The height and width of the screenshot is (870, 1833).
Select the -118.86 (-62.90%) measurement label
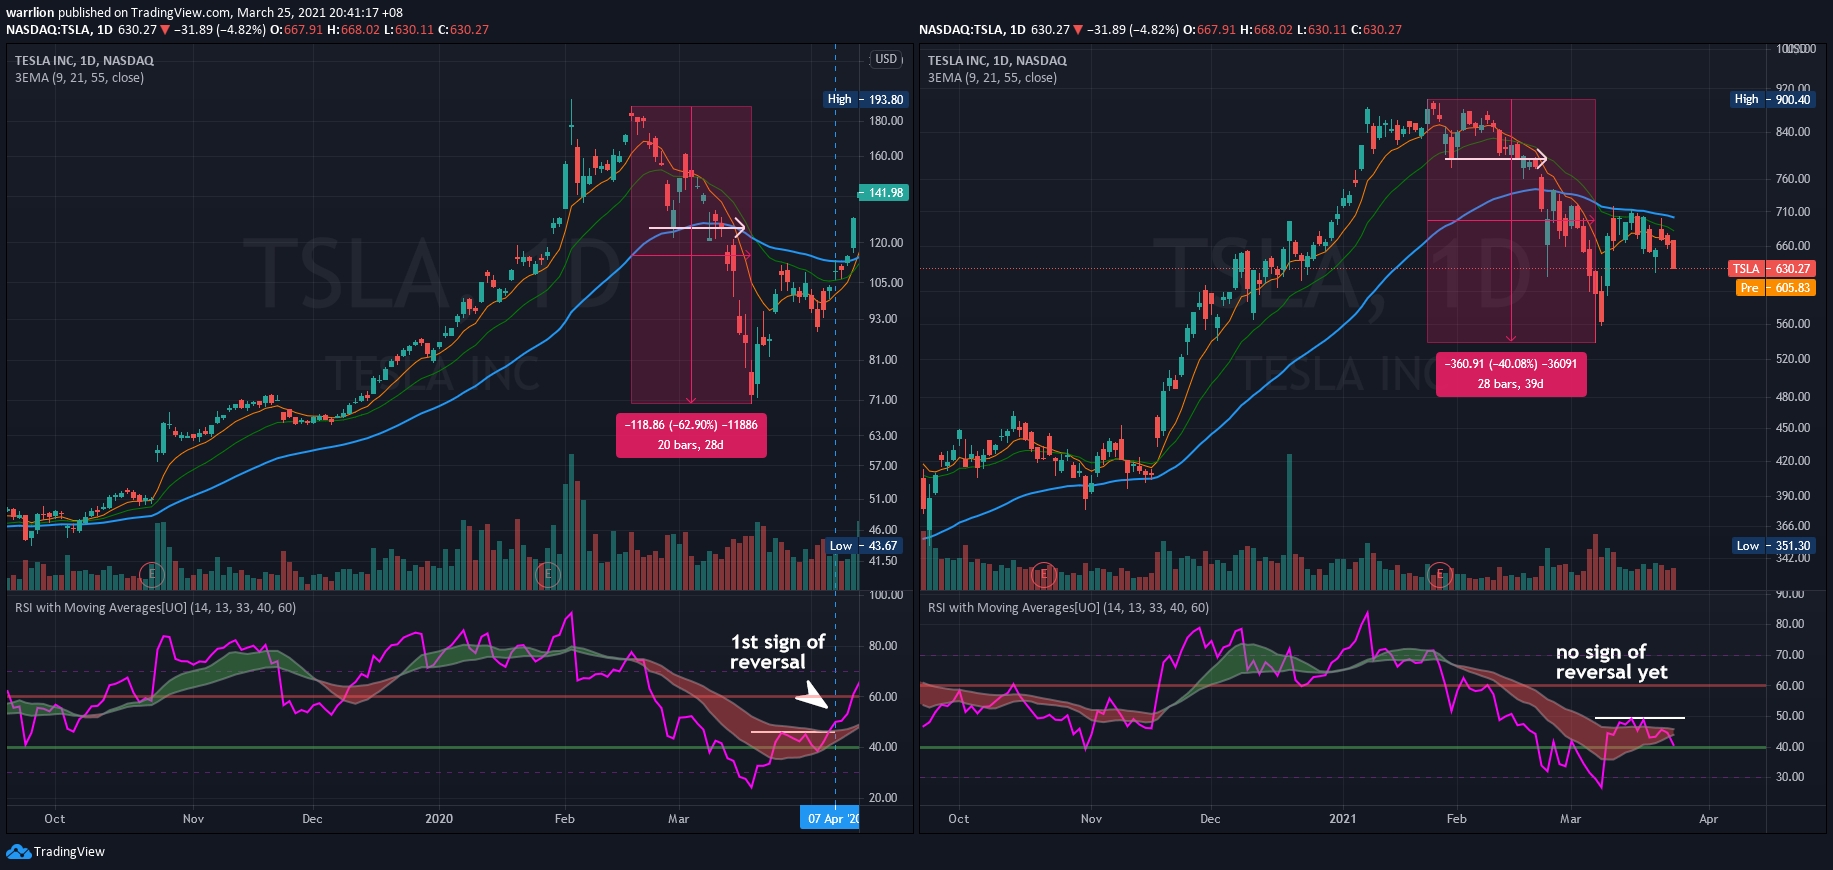click(691, 435)
